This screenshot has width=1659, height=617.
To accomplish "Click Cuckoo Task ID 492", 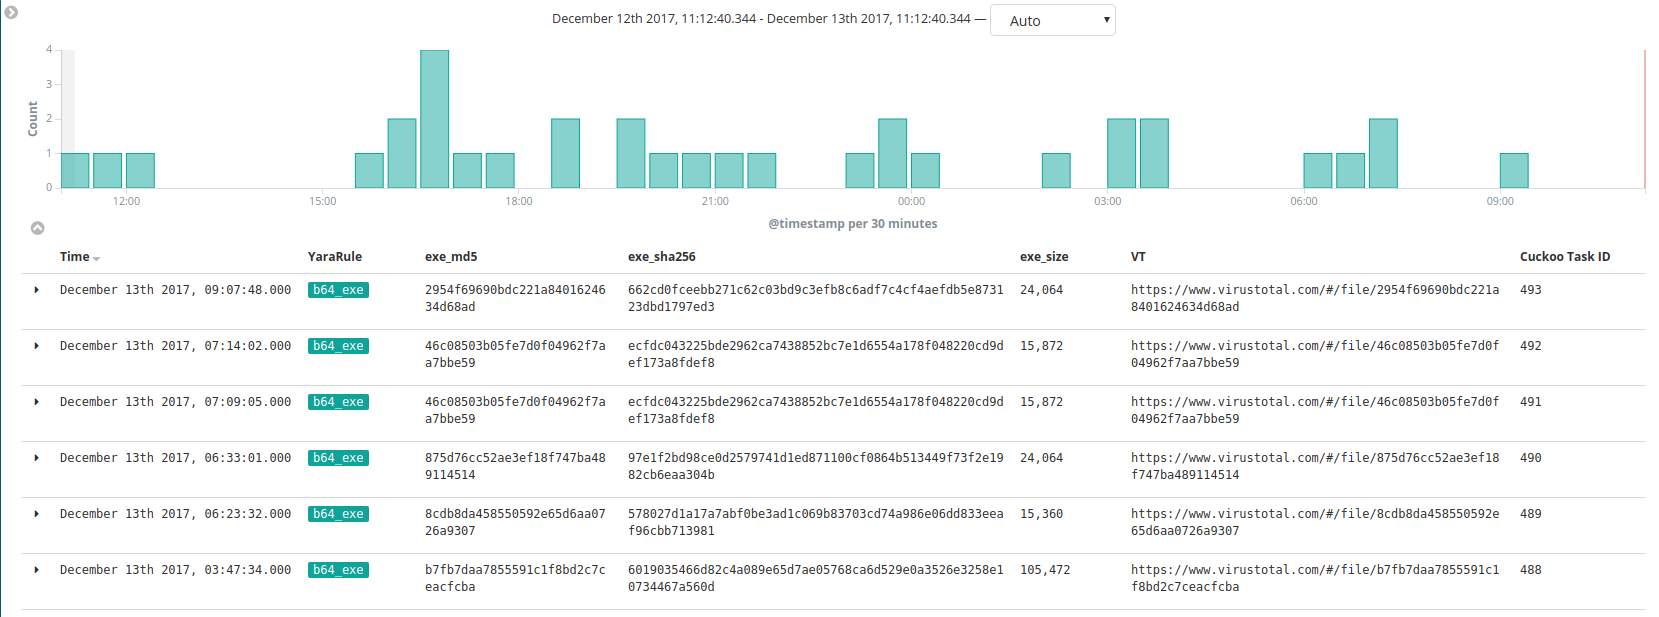I will pyautogui.click(x=1530, y=346).
